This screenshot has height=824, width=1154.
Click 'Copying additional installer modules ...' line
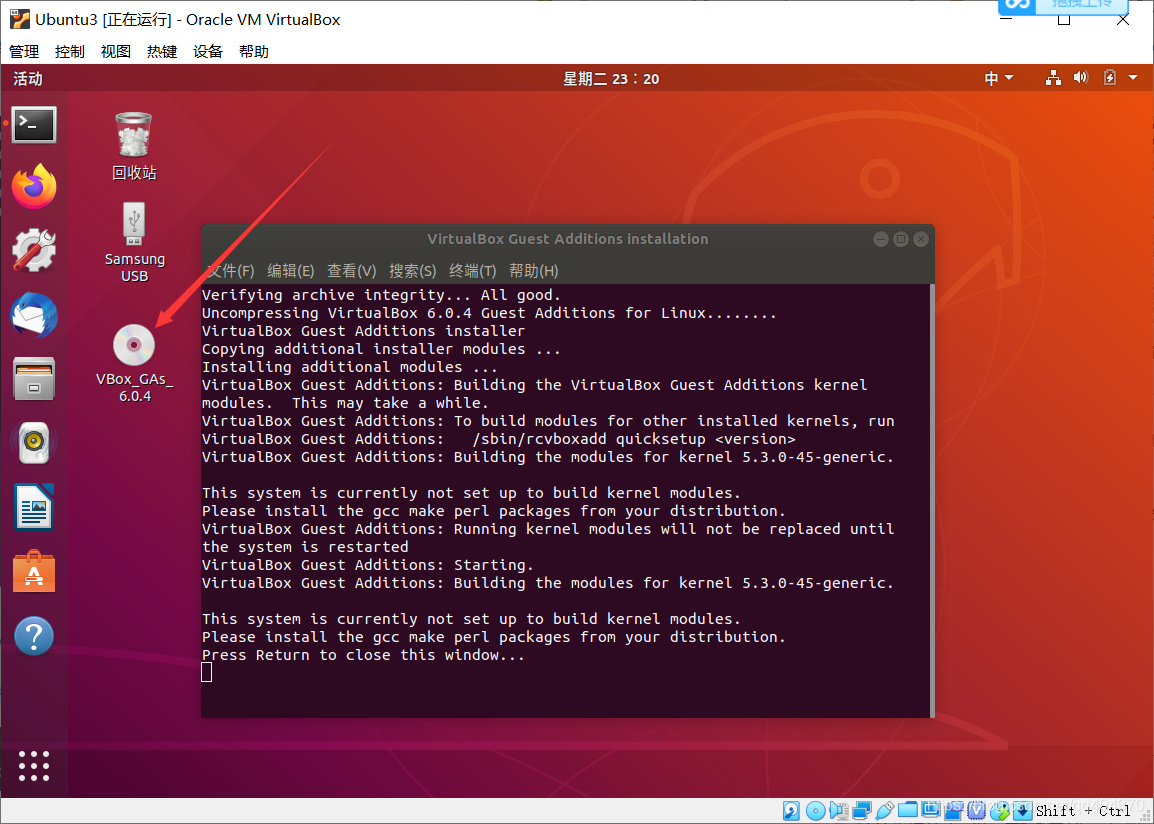[381, 349]
